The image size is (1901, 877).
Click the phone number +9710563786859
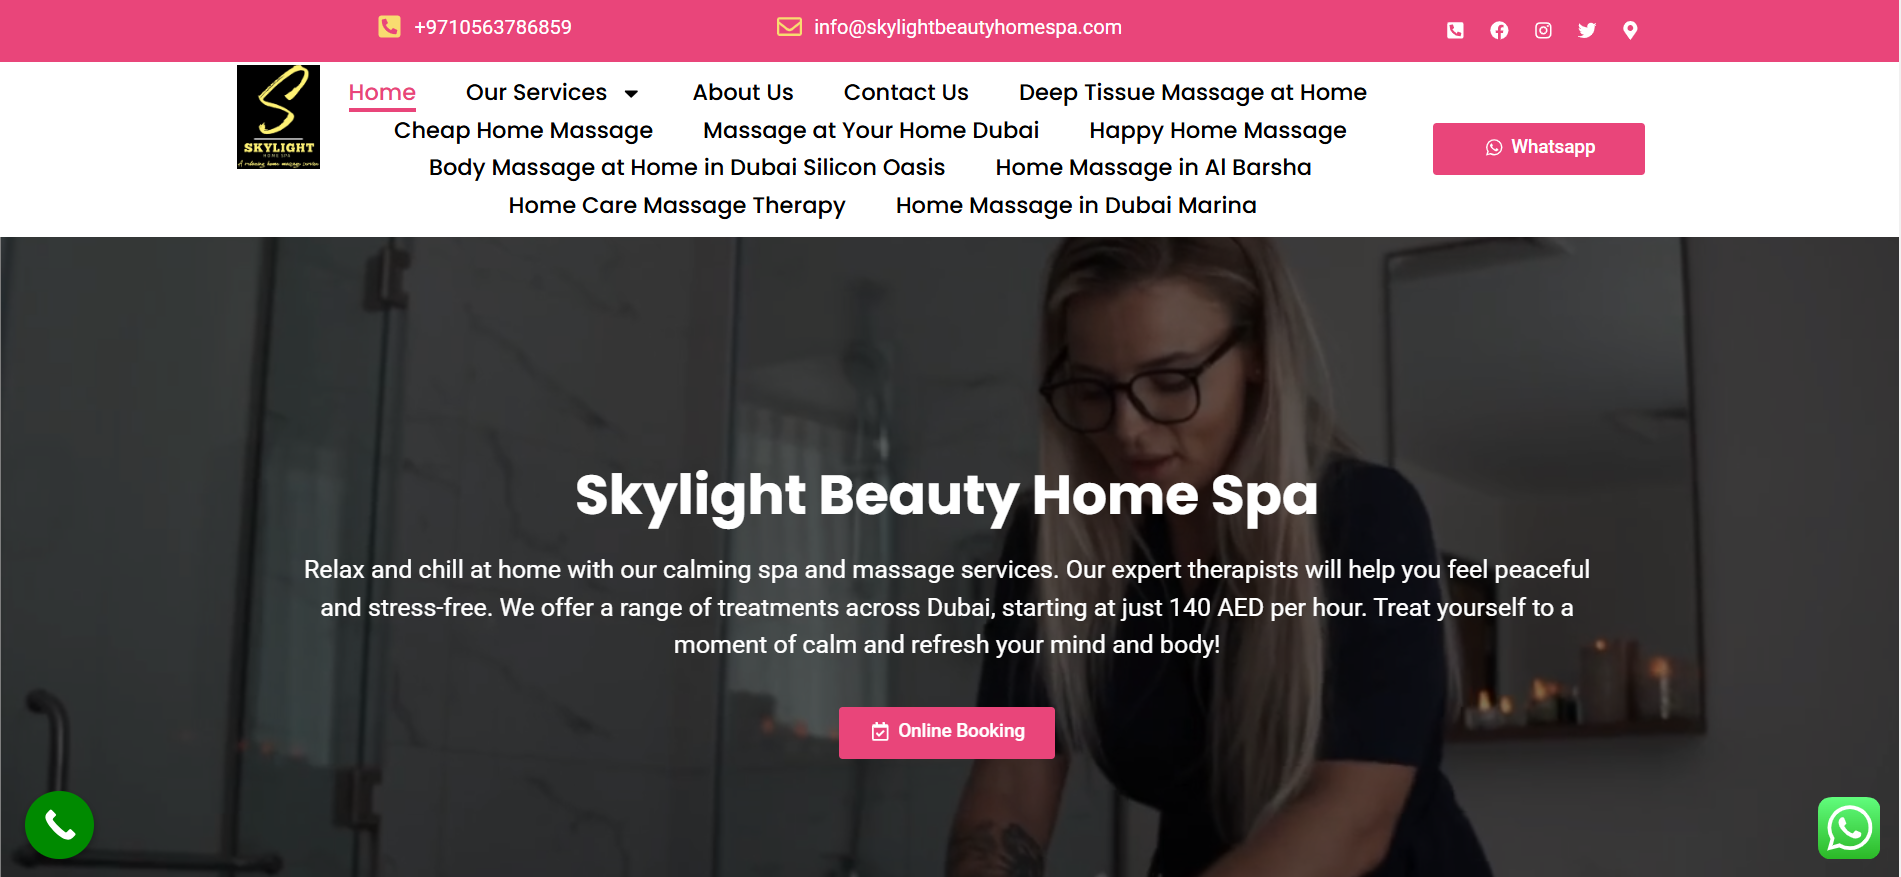tap(493, 27)
